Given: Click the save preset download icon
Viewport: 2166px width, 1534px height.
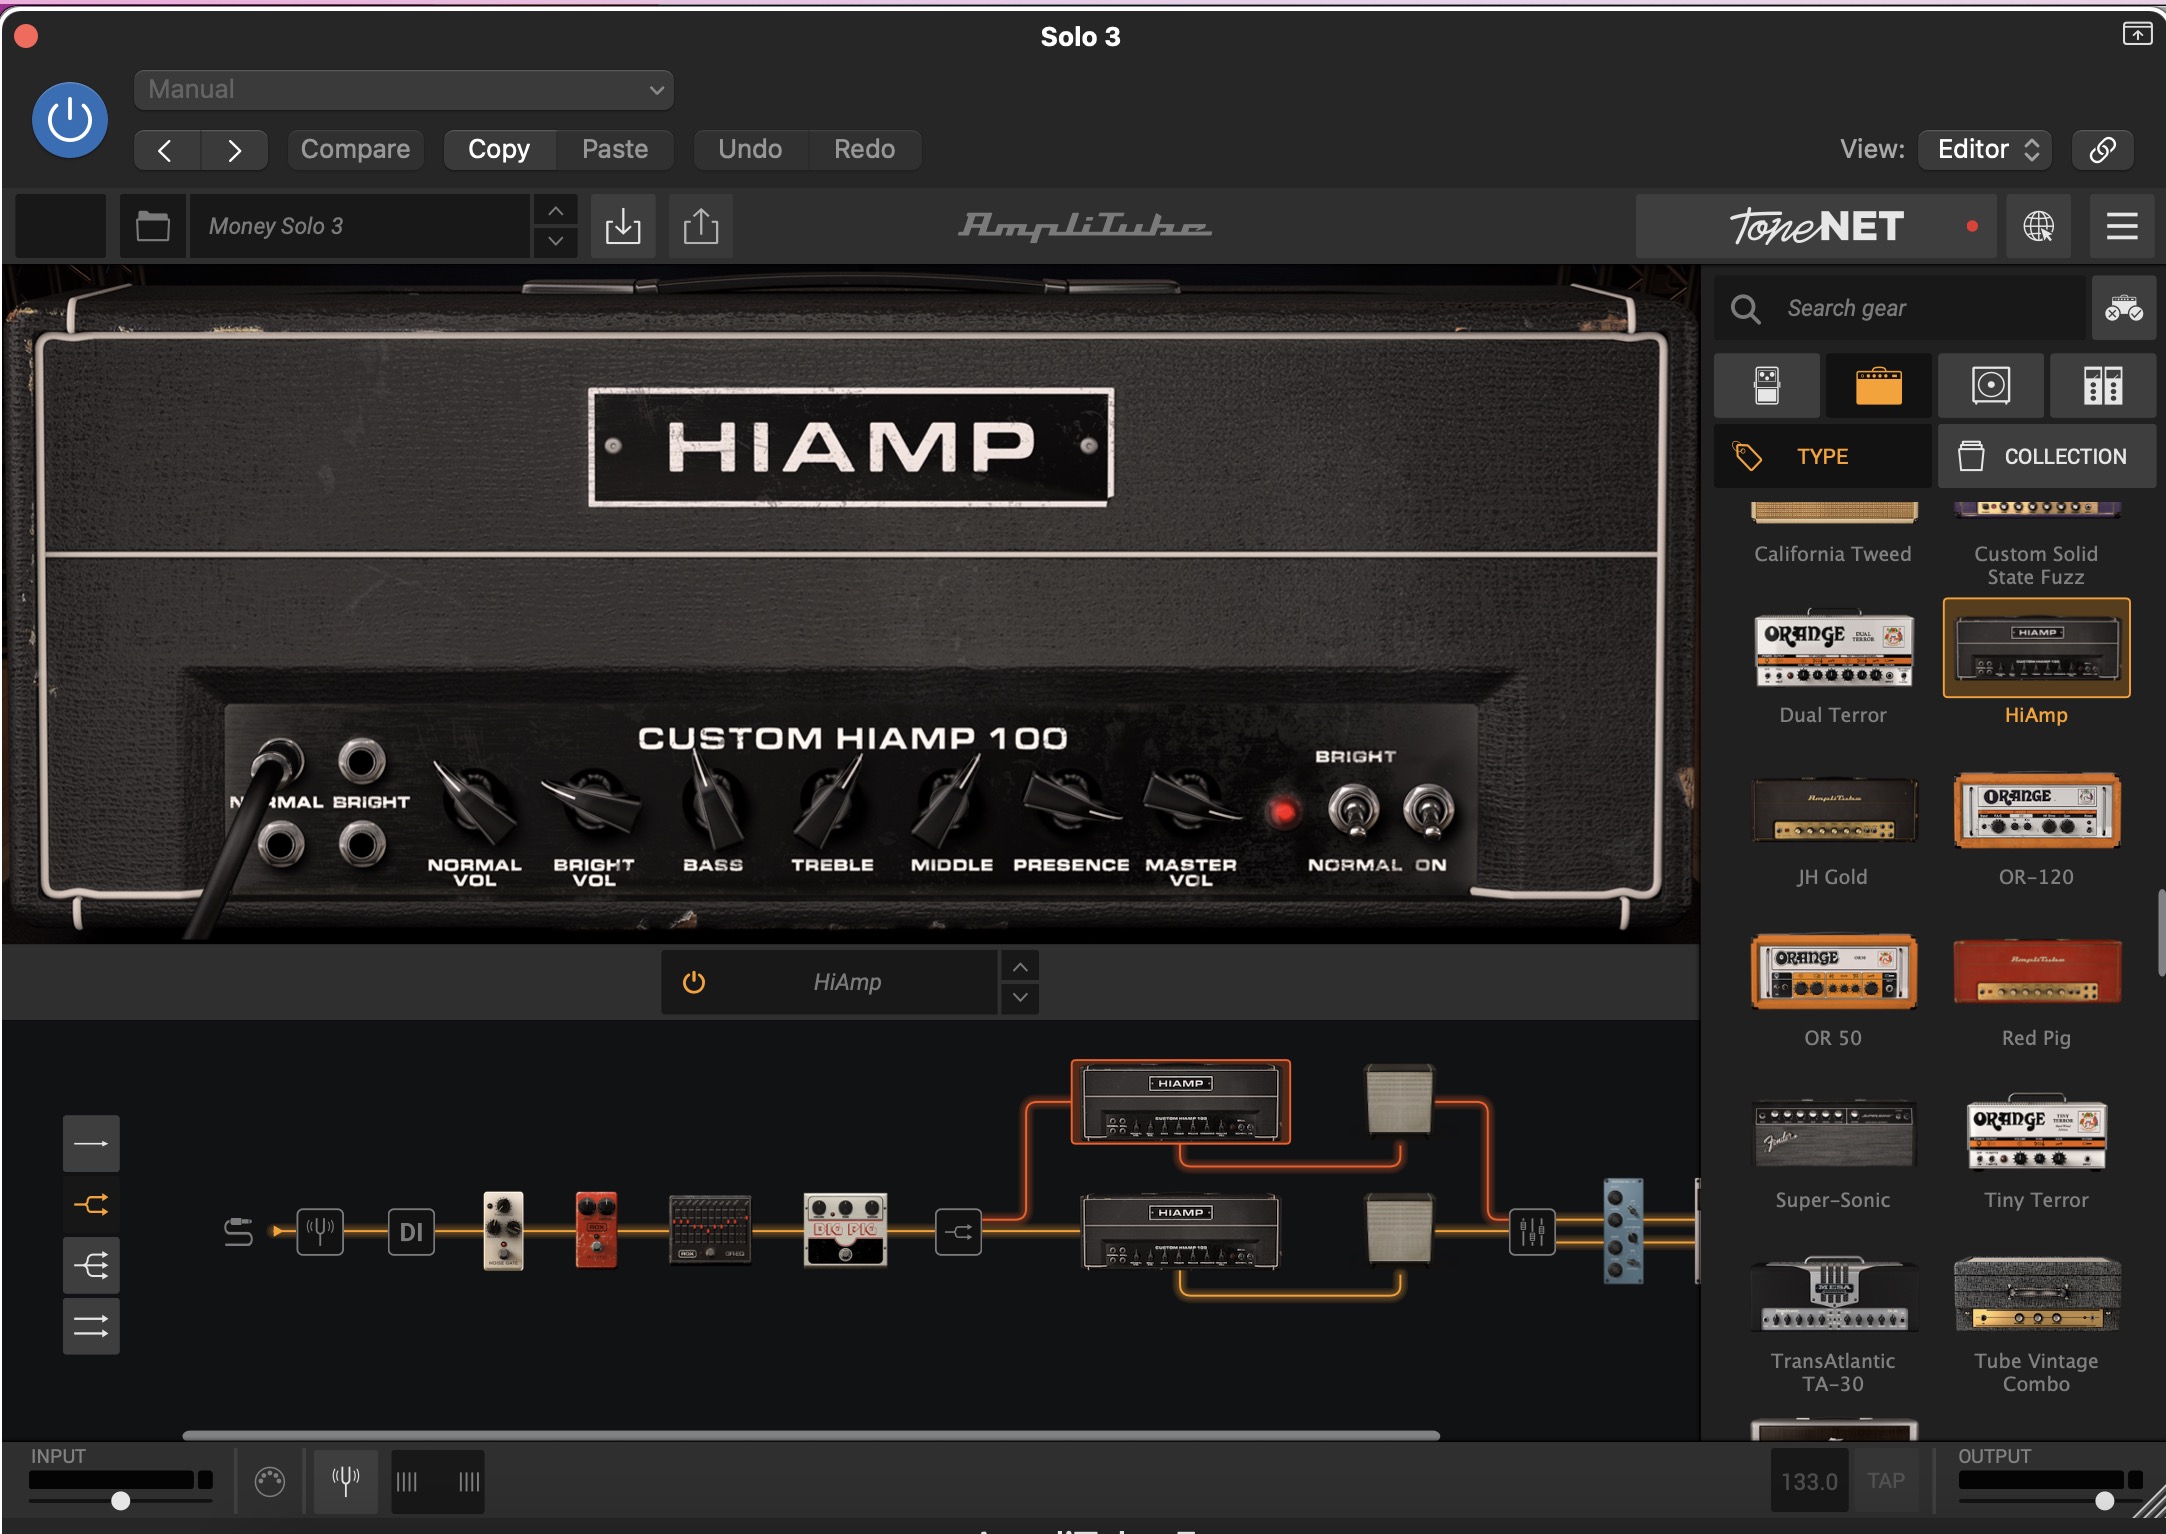Looking at the screenshot, I should click(x=622, y=226).
